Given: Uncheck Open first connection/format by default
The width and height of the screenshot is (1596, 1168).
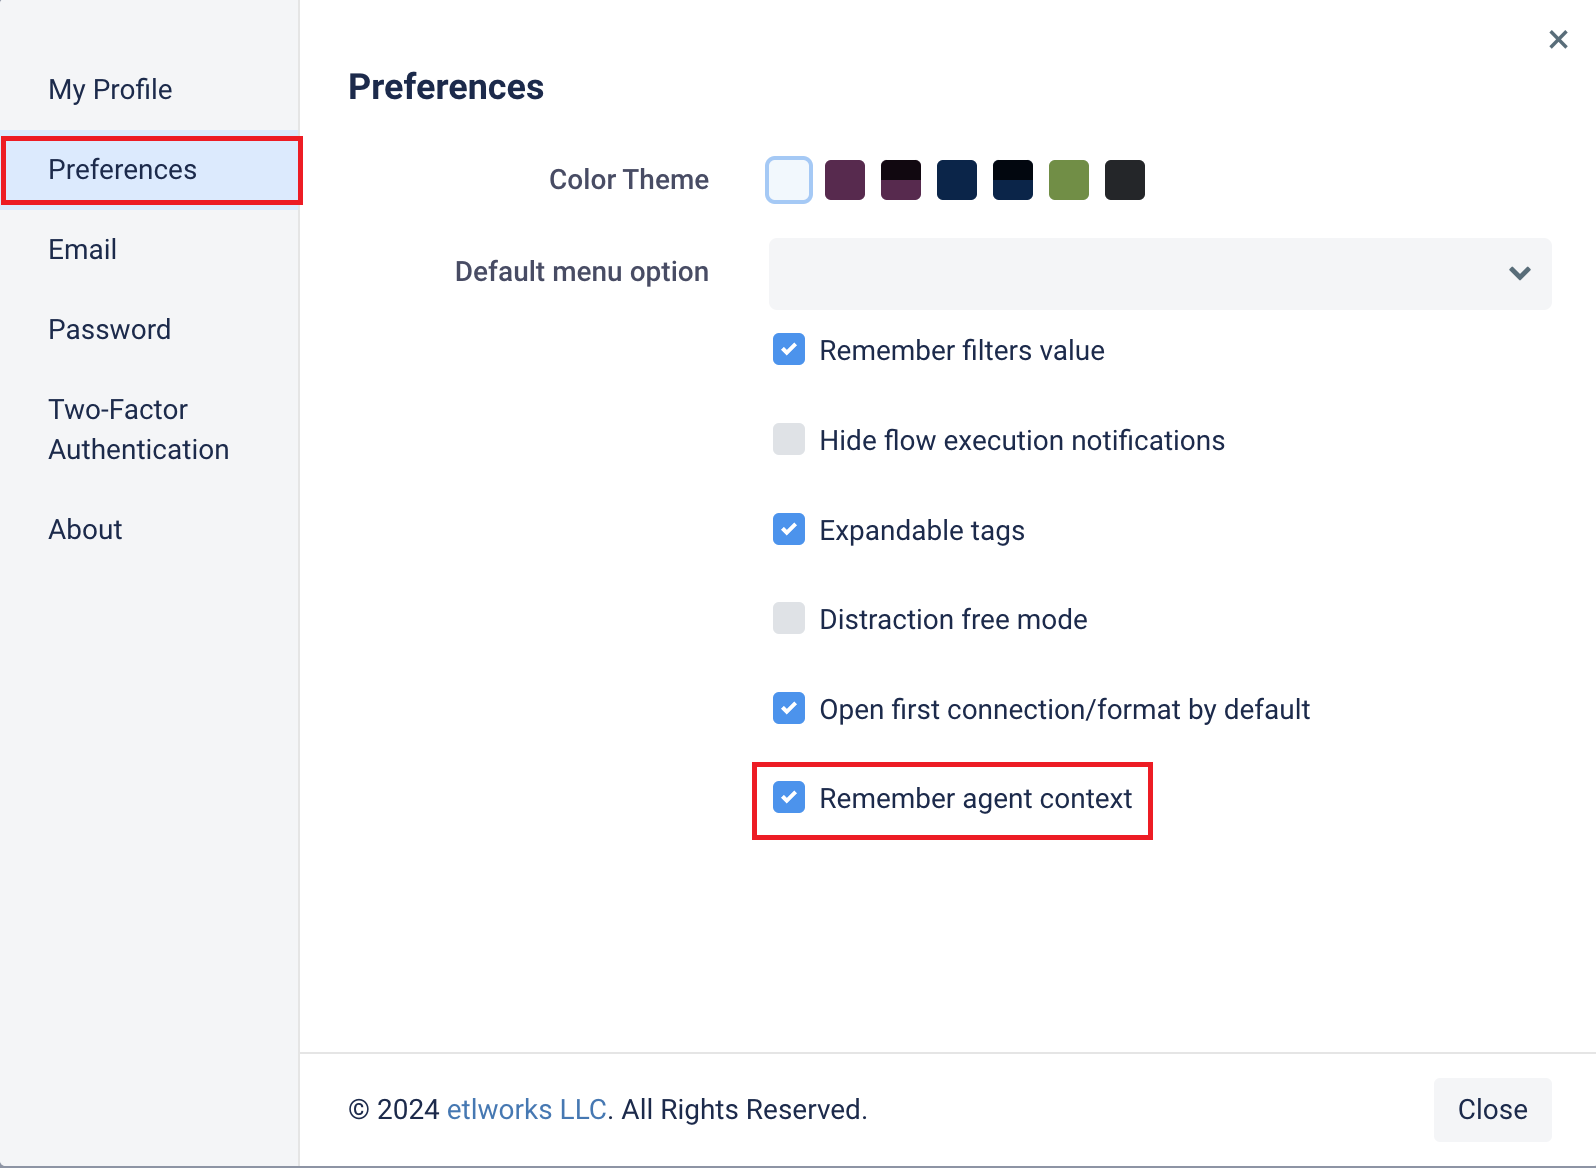Looking at the screenshot, I should click(789, 708).
